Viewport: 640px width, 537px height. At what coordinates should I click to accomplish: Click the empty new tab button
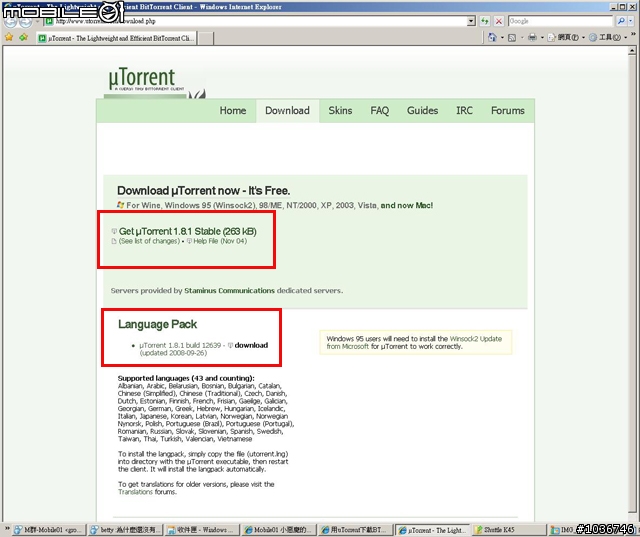[206, 38]
